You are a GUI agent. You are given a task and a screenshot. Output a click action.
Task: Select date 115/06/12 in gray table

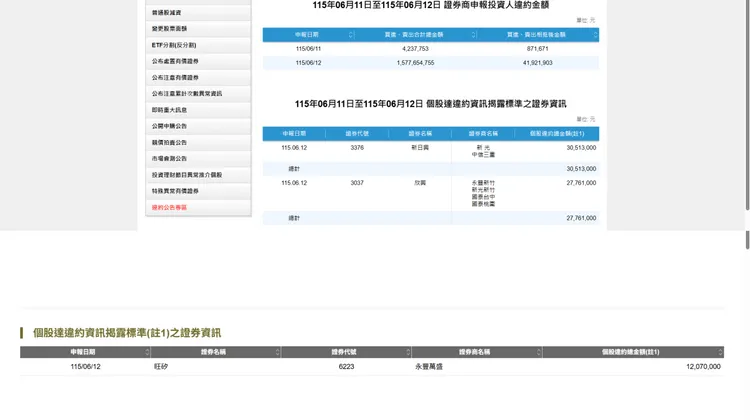click(85, 367)
